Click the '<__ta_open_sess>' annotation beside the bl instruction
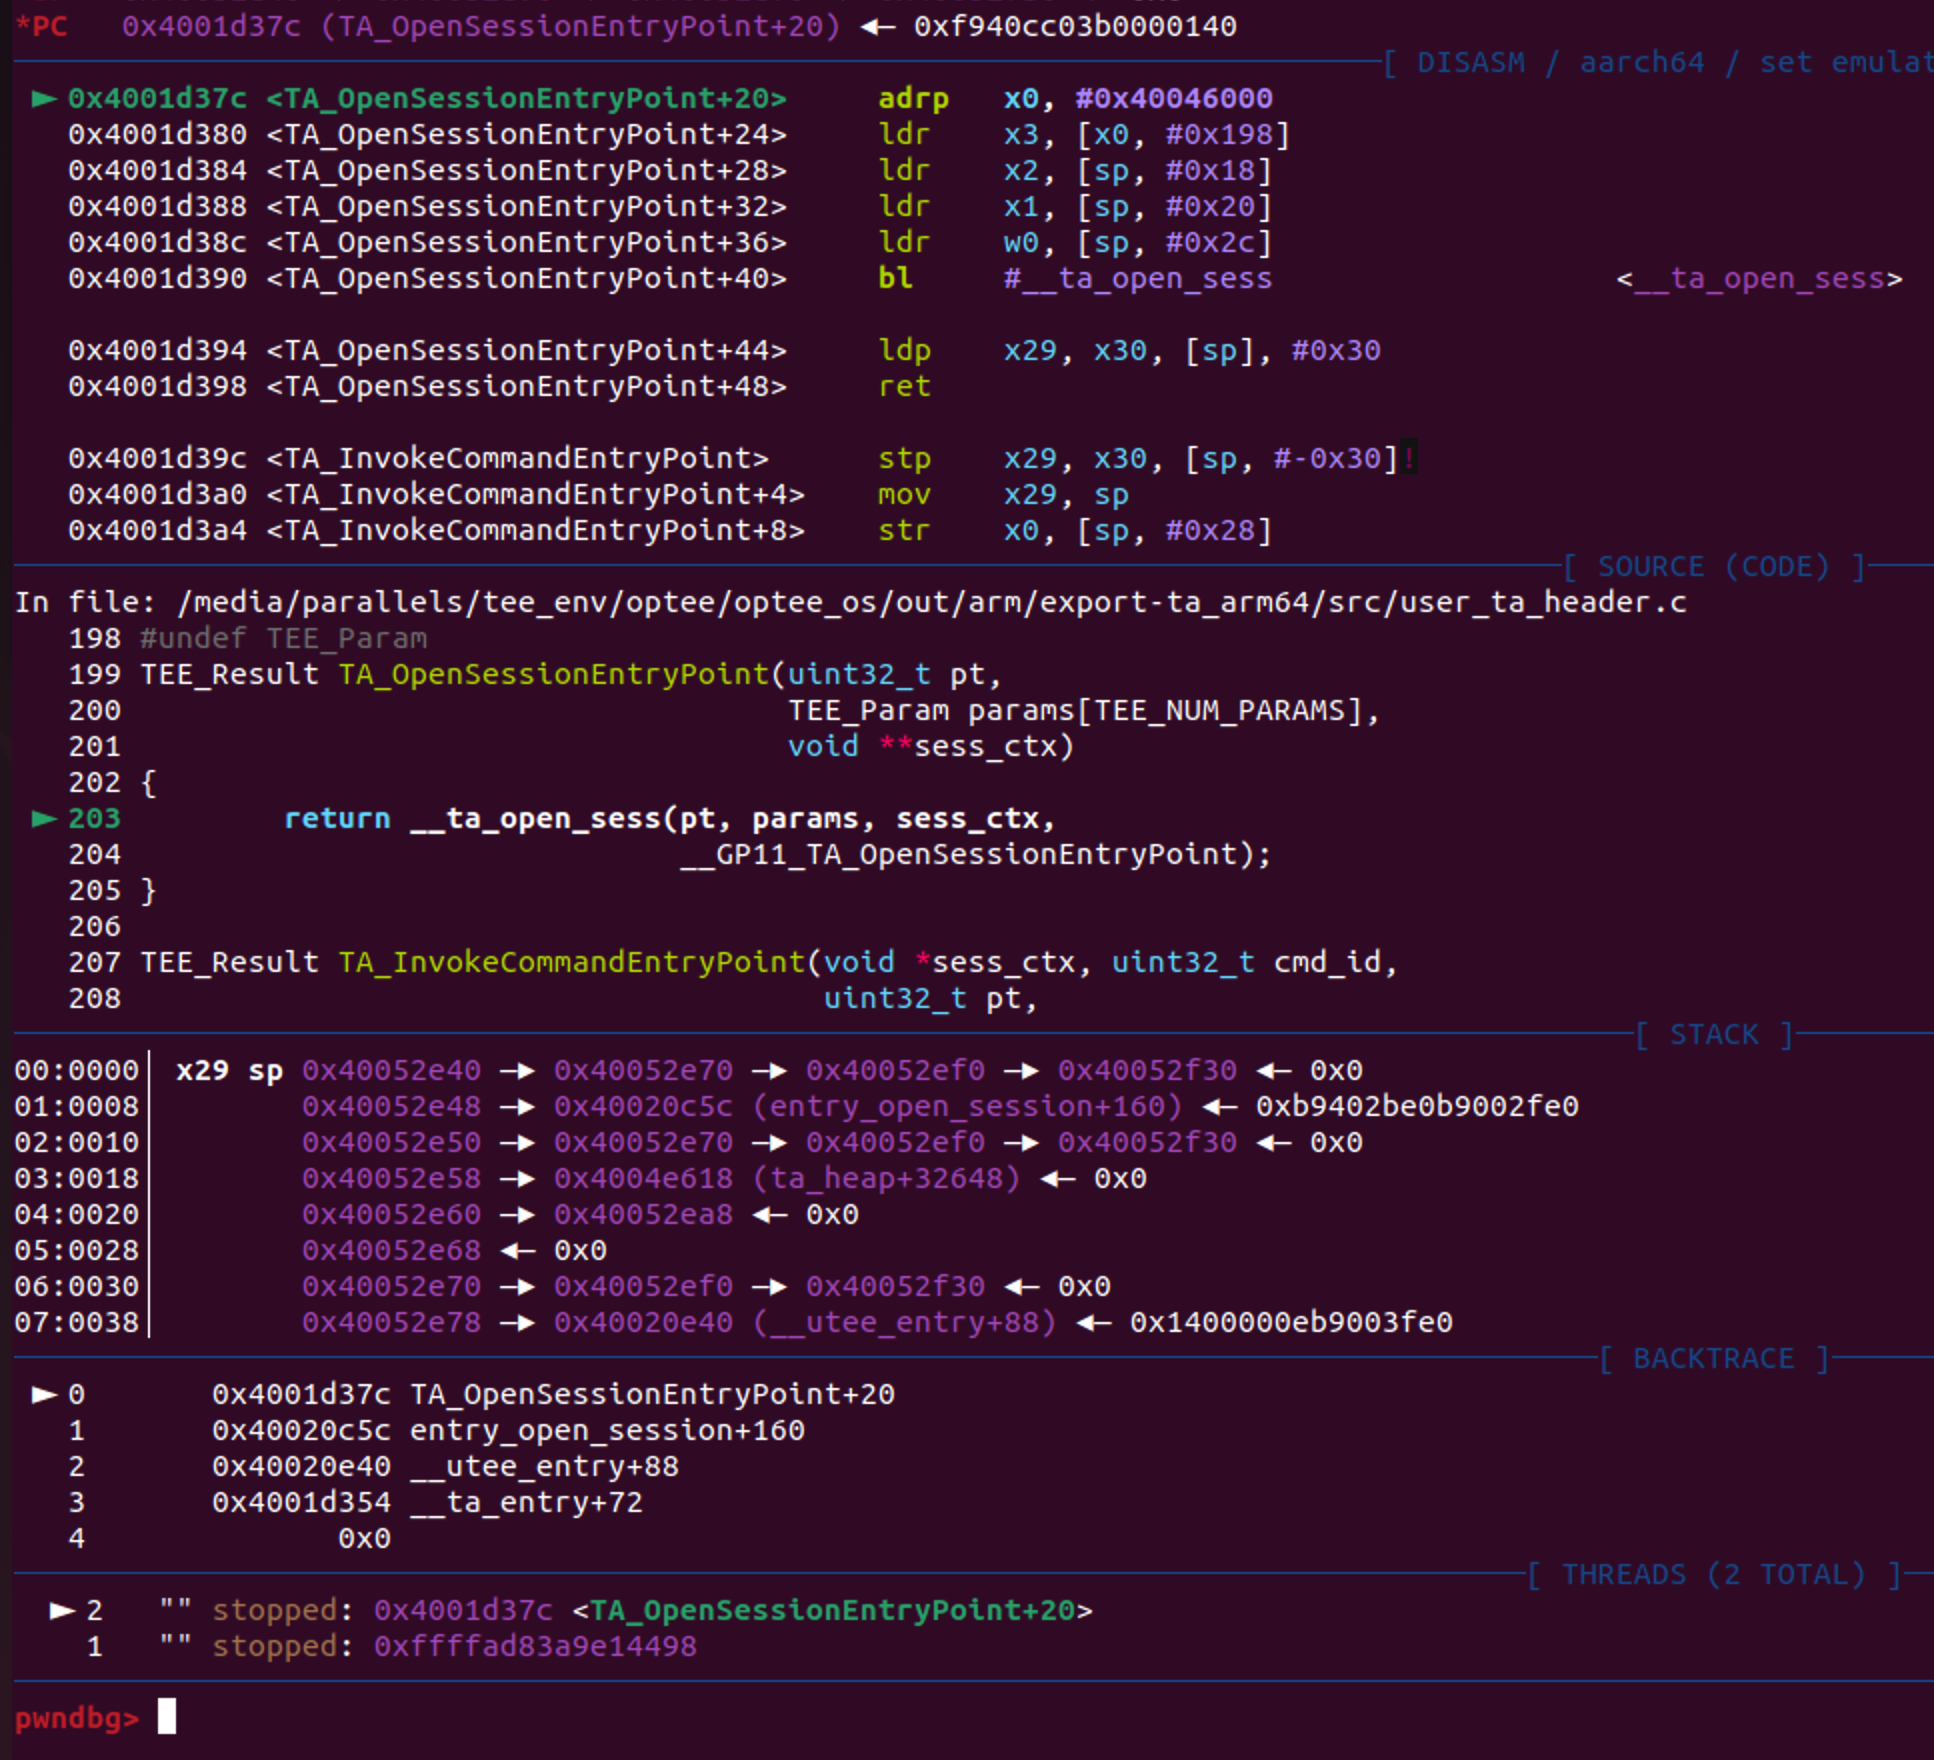Viewport: 1934px width, 1760px height. point(1759,278)
